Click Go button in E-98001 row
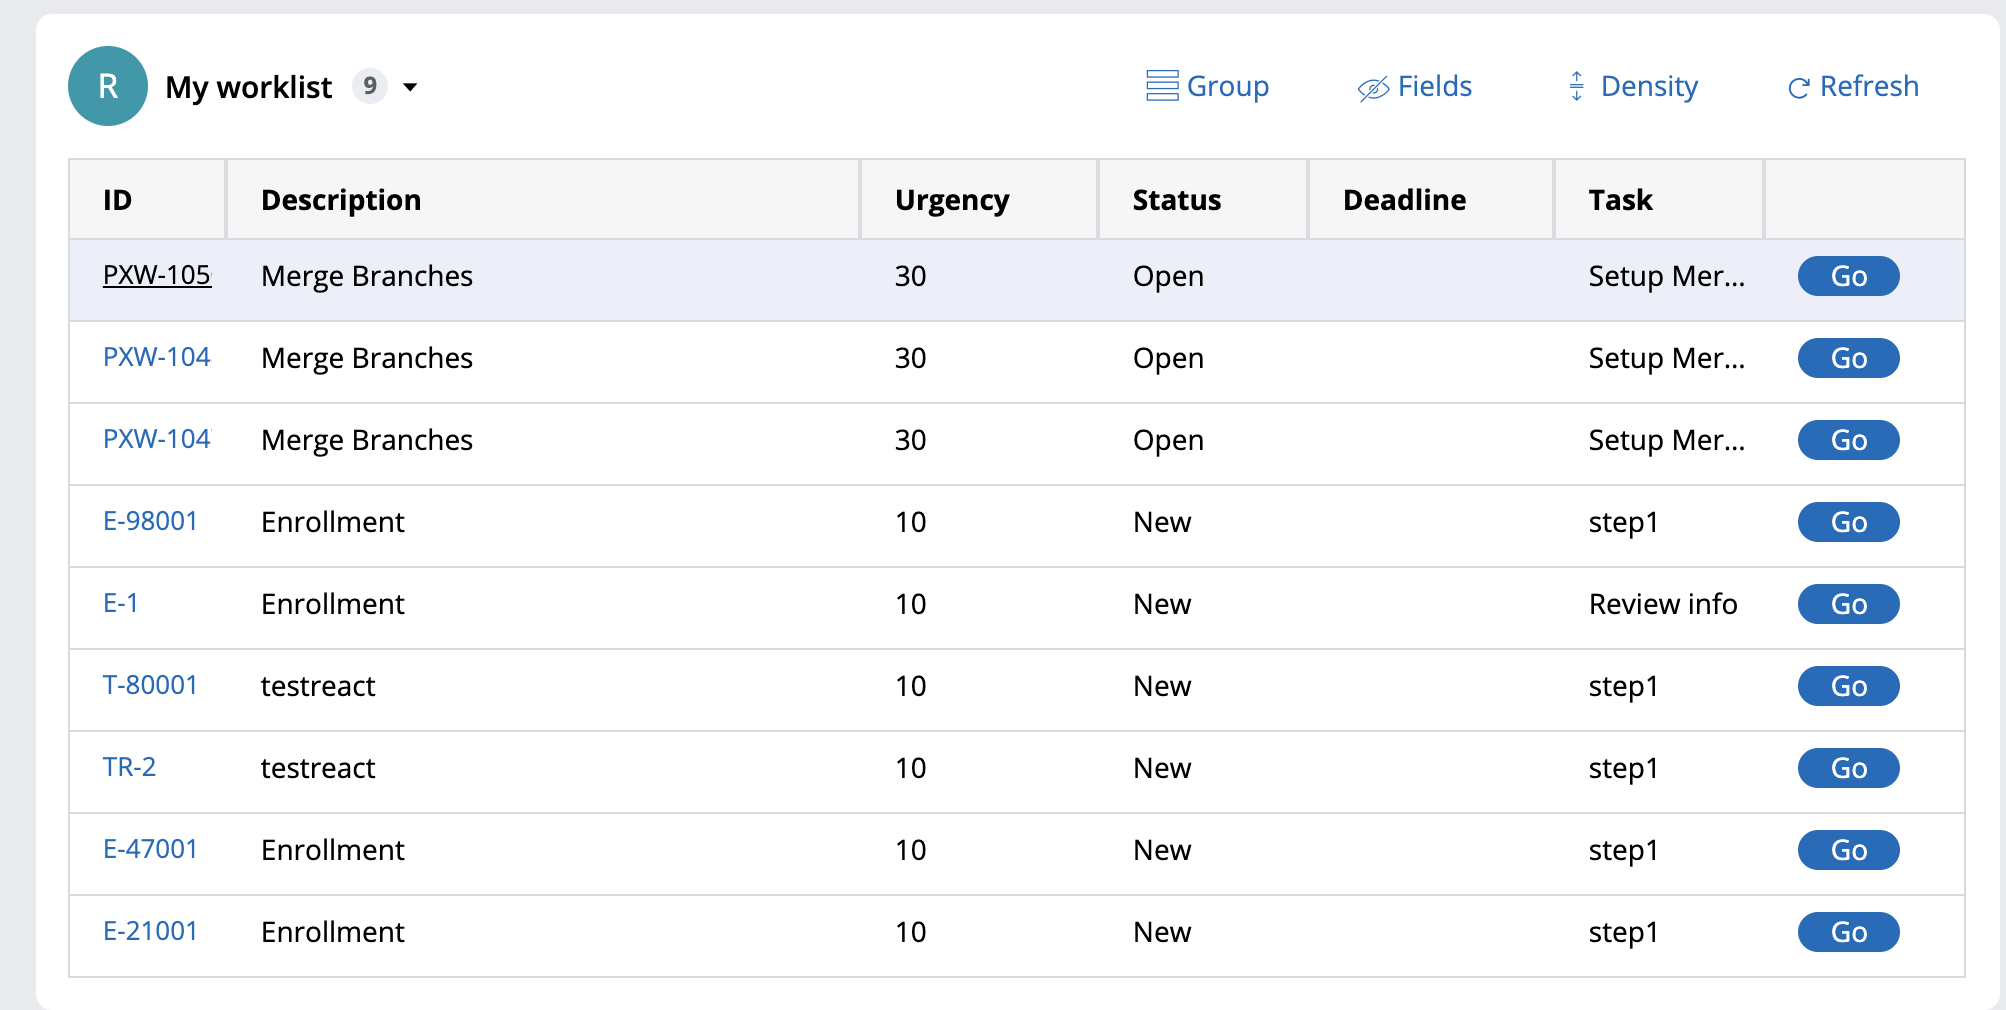Screen dimensions: 2006x1010 point(1848,522)
